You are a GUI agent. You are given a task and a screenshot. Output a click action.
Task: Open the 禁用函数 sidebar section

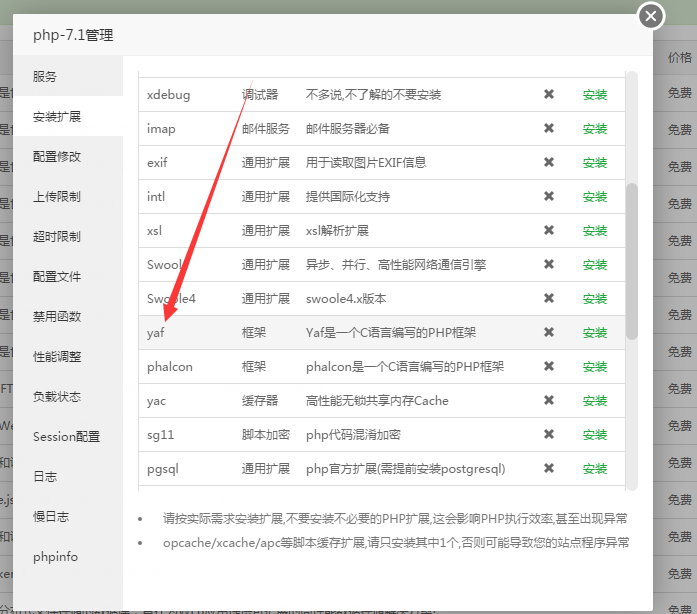pos(57,317)
